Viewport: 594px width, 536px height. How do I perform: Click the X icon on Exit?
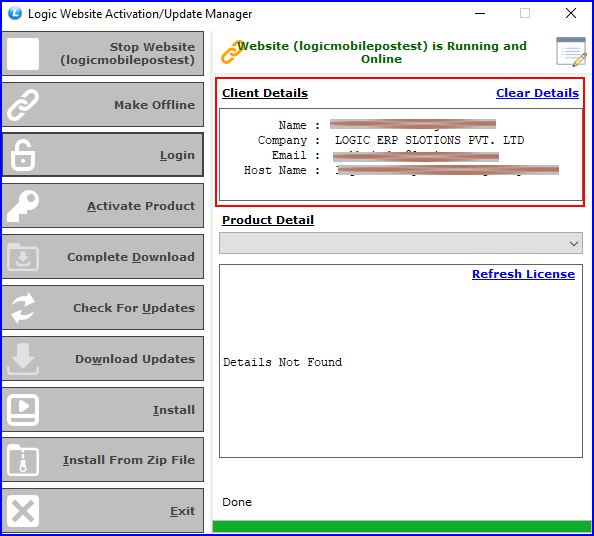click(23, 511)
